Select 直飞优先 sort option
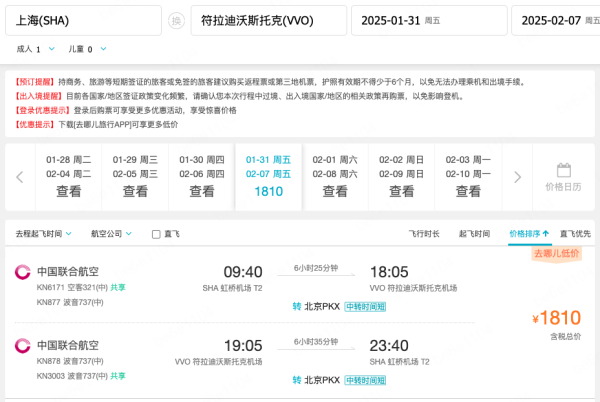Image resolution: width=600 pixels, height=402 pixels. tap(575, 234)
